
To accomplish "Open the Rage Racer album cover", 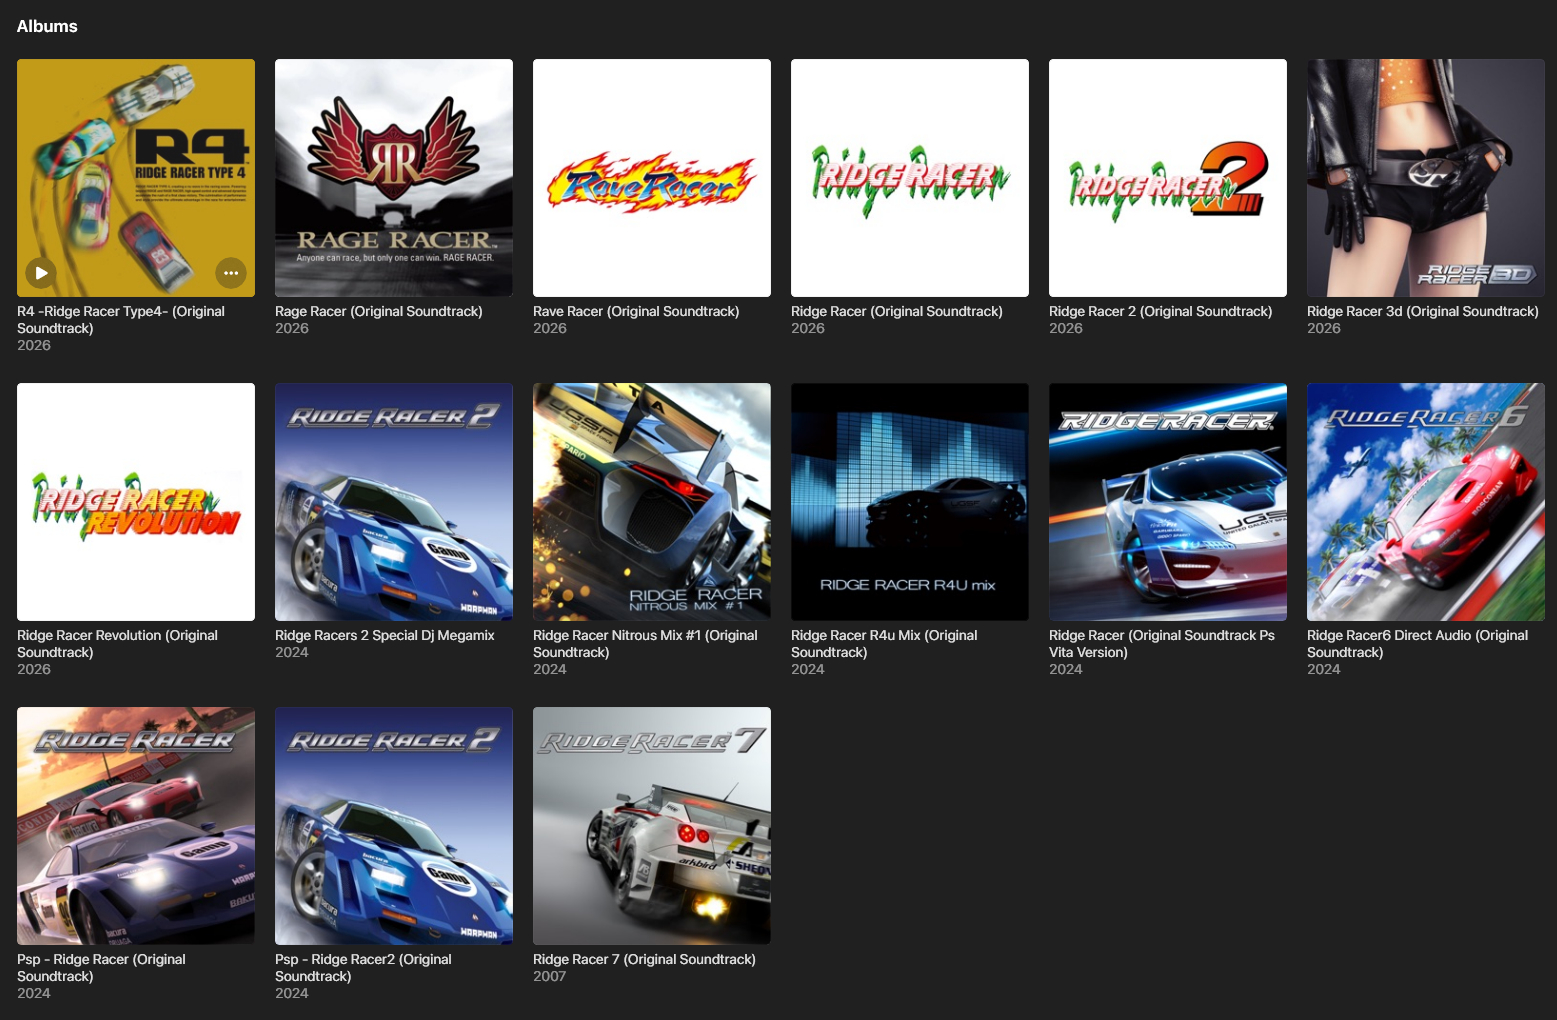I will (393, 177).
